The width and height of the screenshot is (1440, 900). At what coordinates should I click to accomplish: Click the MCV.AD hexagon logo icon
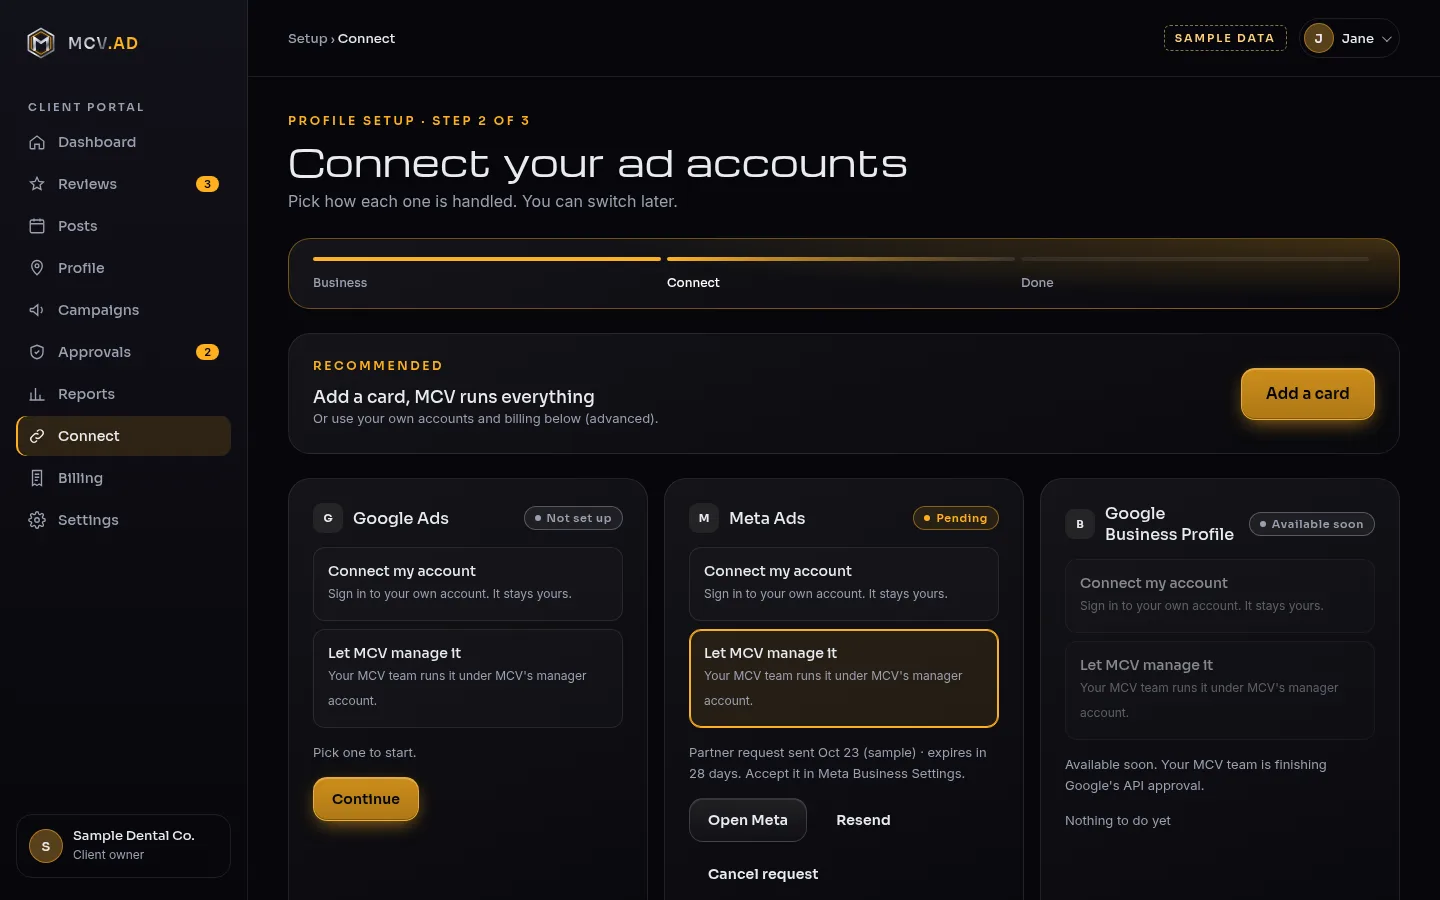click(41, 43)
